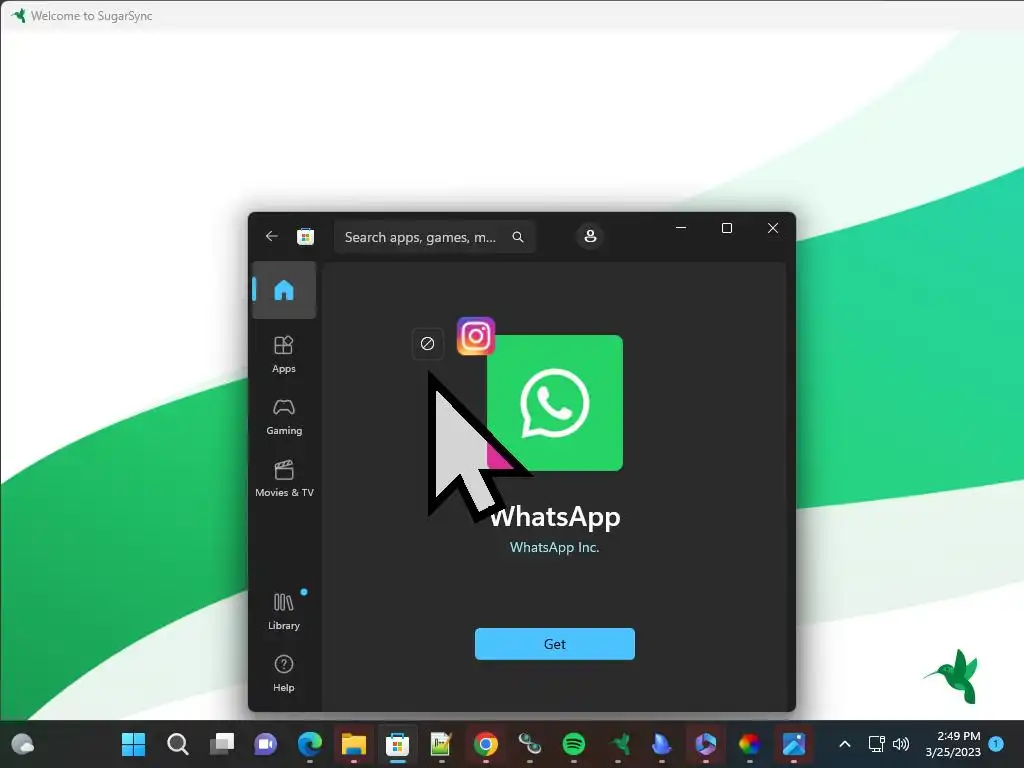Open the Apps section in sidebar

pos(284,354)
